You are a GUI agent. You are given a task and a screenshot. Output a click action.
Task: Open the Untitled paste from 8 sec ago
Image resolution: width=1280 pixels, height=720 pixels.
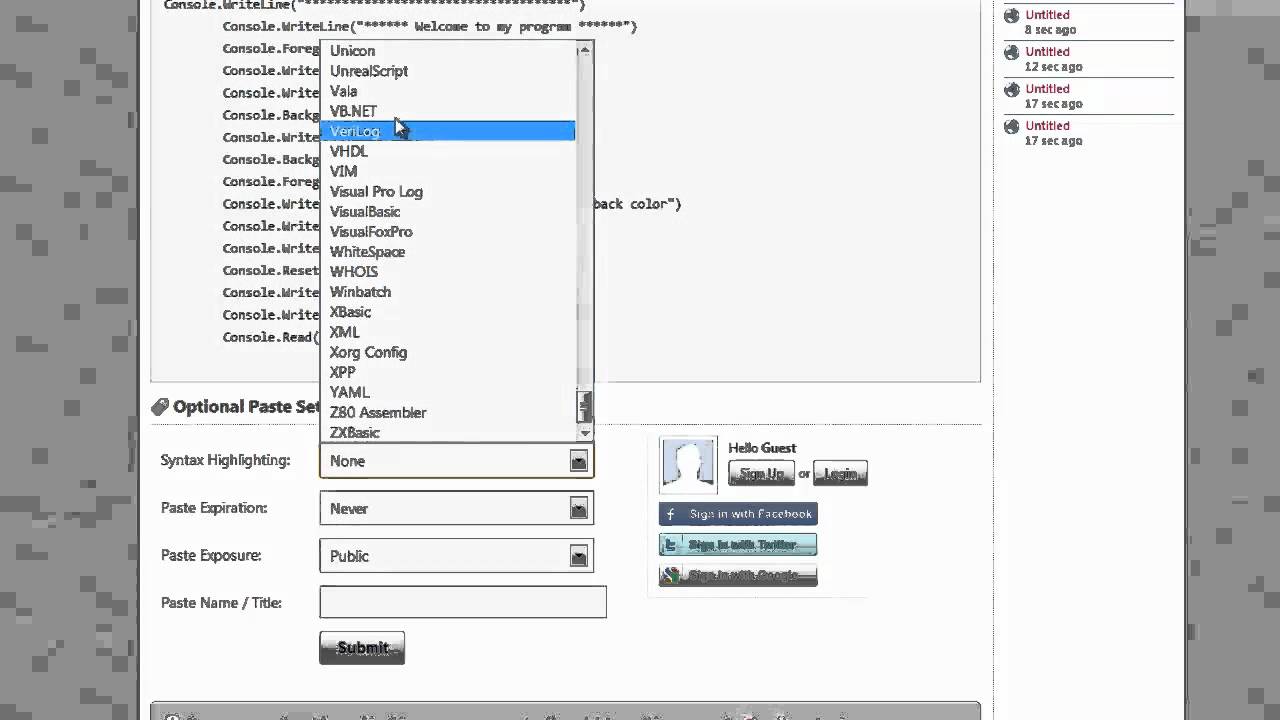[1047, 15]
